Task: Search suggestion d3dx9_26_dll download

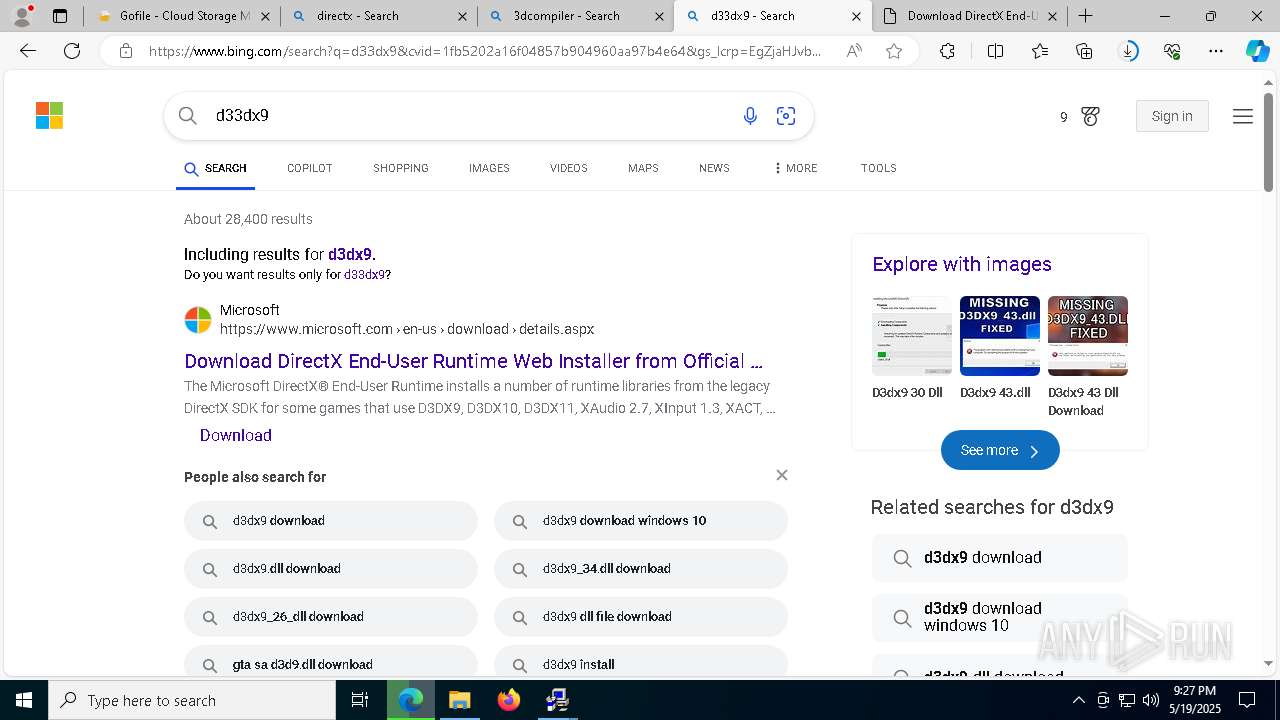Action: pos(331,616)
